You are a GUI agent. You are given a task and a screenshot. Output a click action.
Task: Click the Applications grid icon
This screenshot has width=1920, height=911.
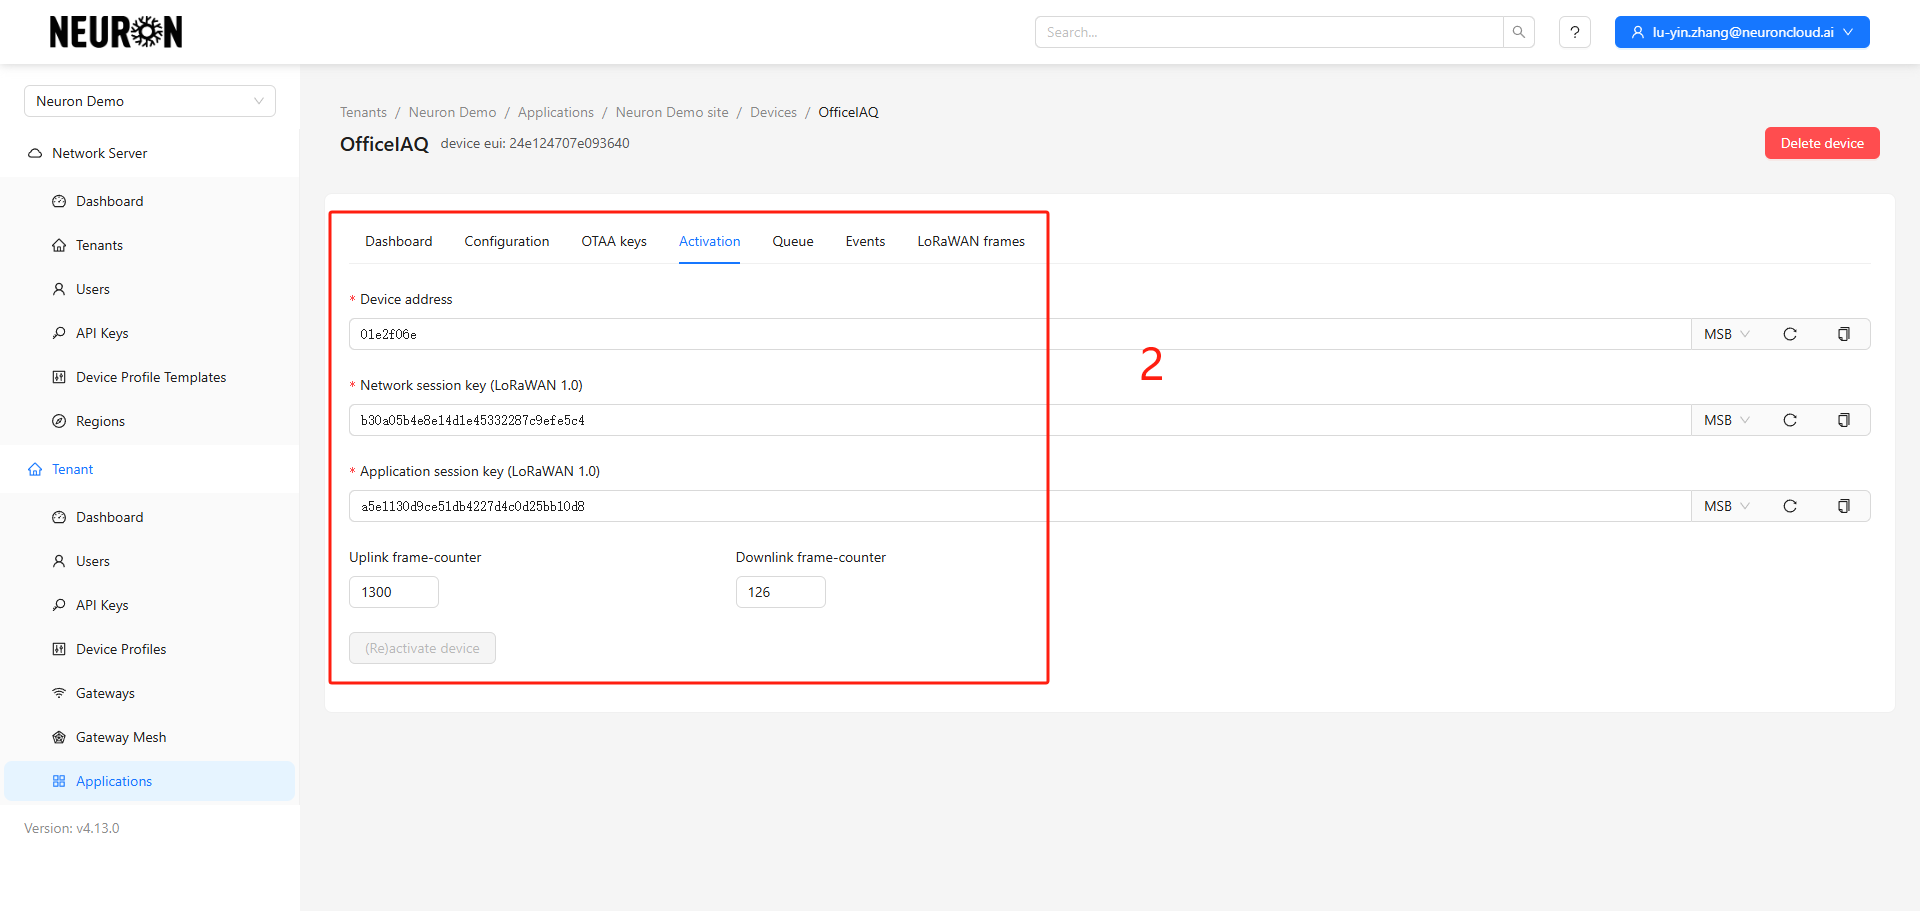[x=59, y=781]
